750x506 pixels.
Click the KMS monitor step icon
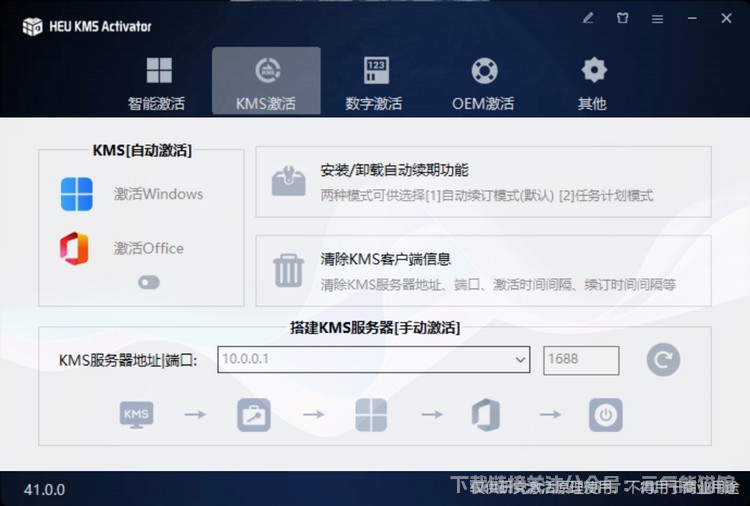click(x=136, y=414)
